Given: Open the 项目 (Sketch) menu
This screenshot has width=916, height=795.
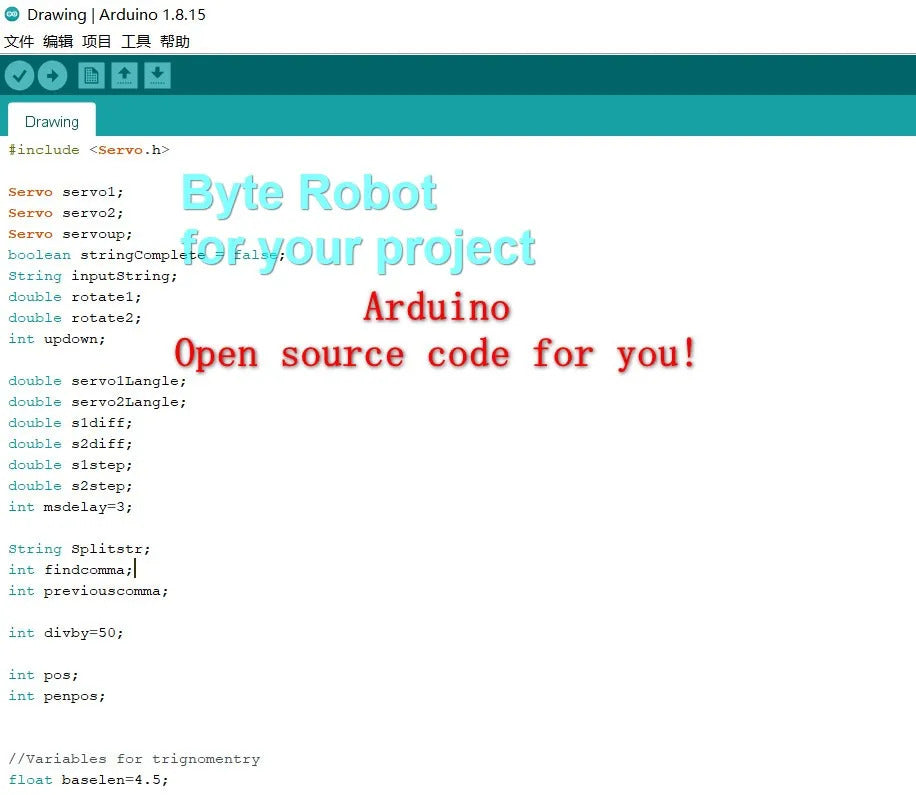Looking at the screenshot, I should (x=97, y=42).
